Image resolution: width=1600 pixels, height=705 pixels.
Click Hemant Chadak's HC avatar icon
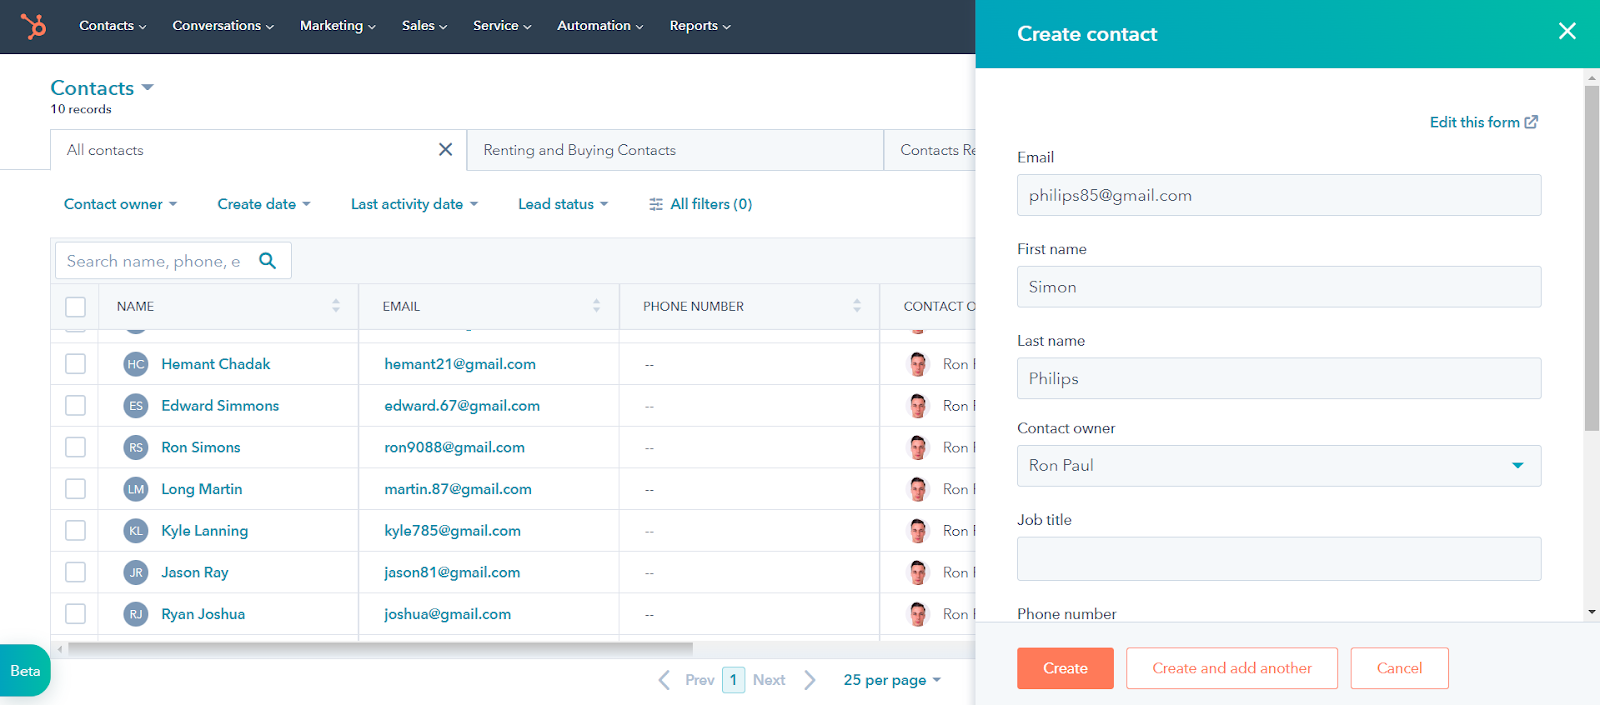pos(136,364)
